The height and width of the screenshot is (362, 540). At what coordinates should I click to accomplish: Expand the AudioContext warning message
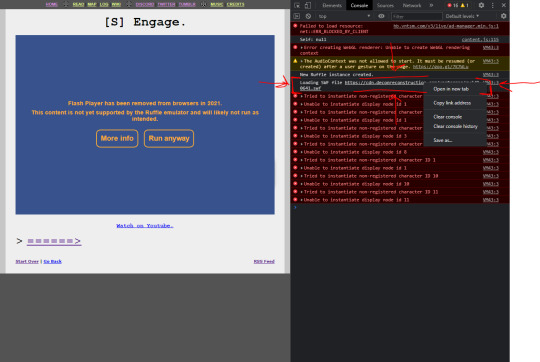point(302,61)
